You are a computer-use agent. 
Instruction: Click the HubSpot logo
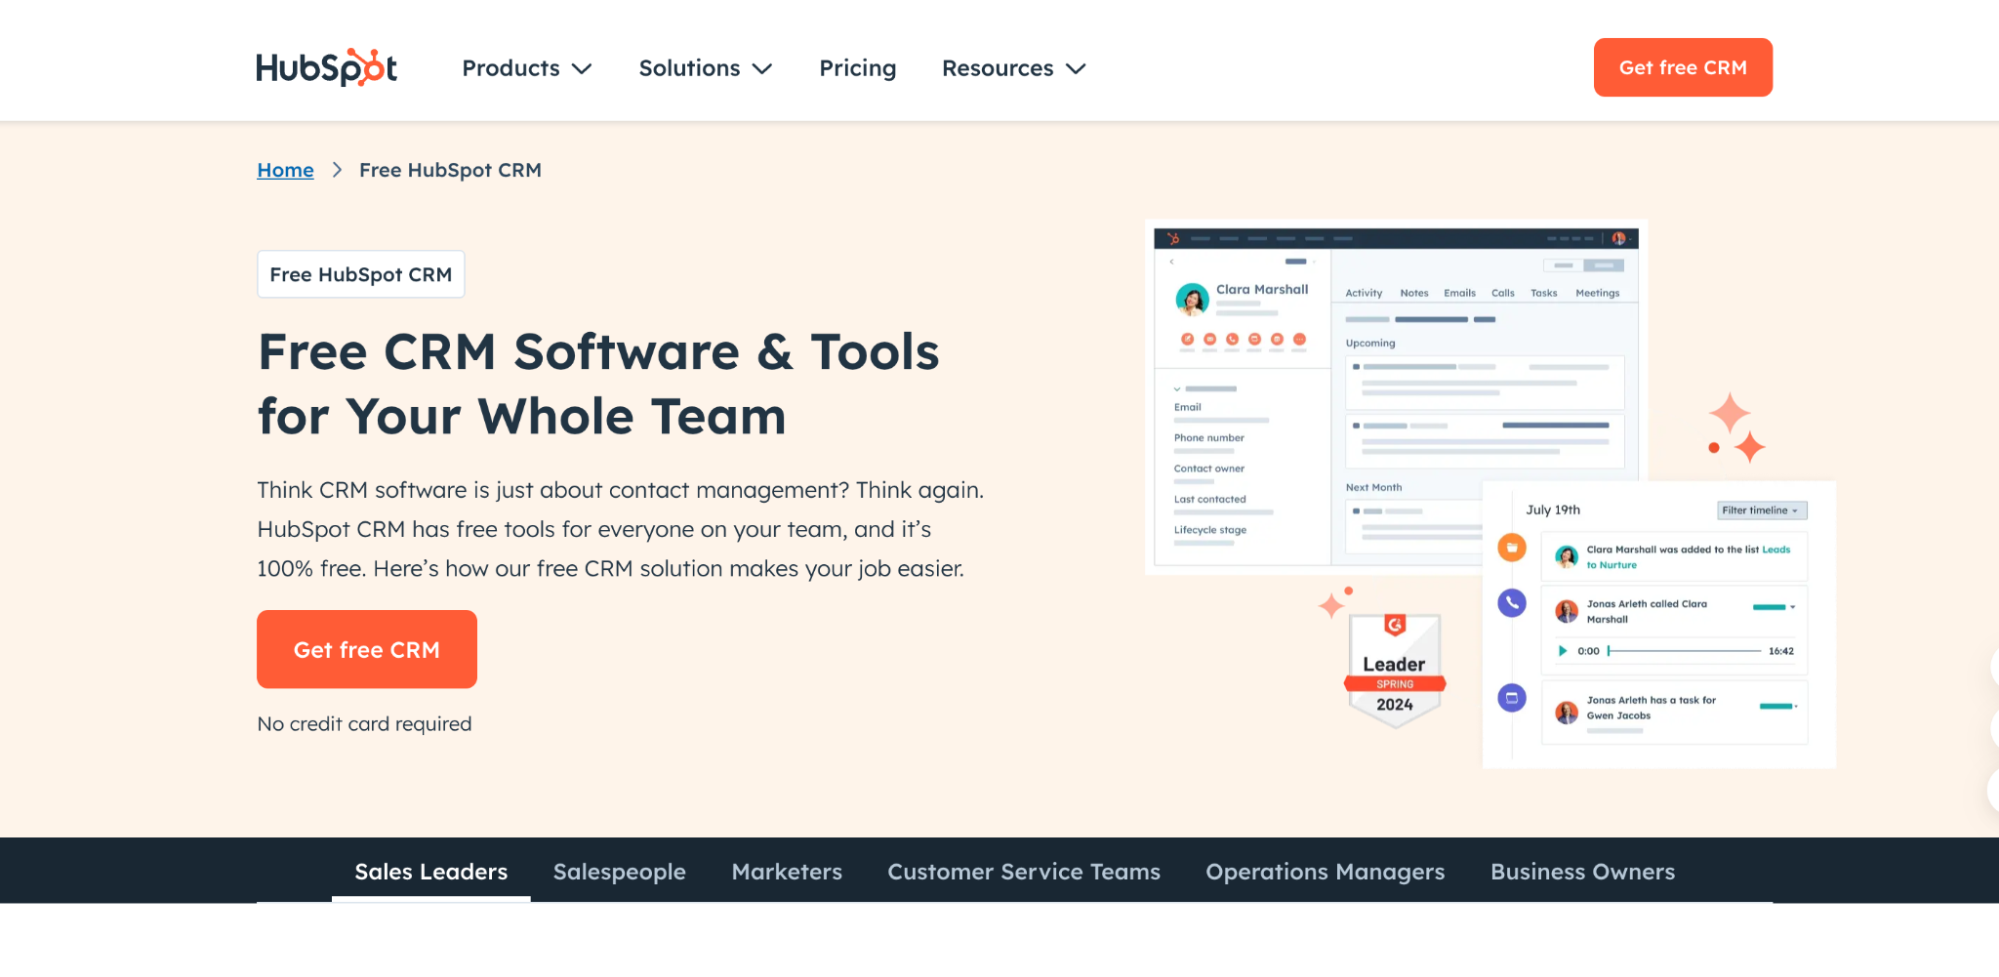(327, 67)
